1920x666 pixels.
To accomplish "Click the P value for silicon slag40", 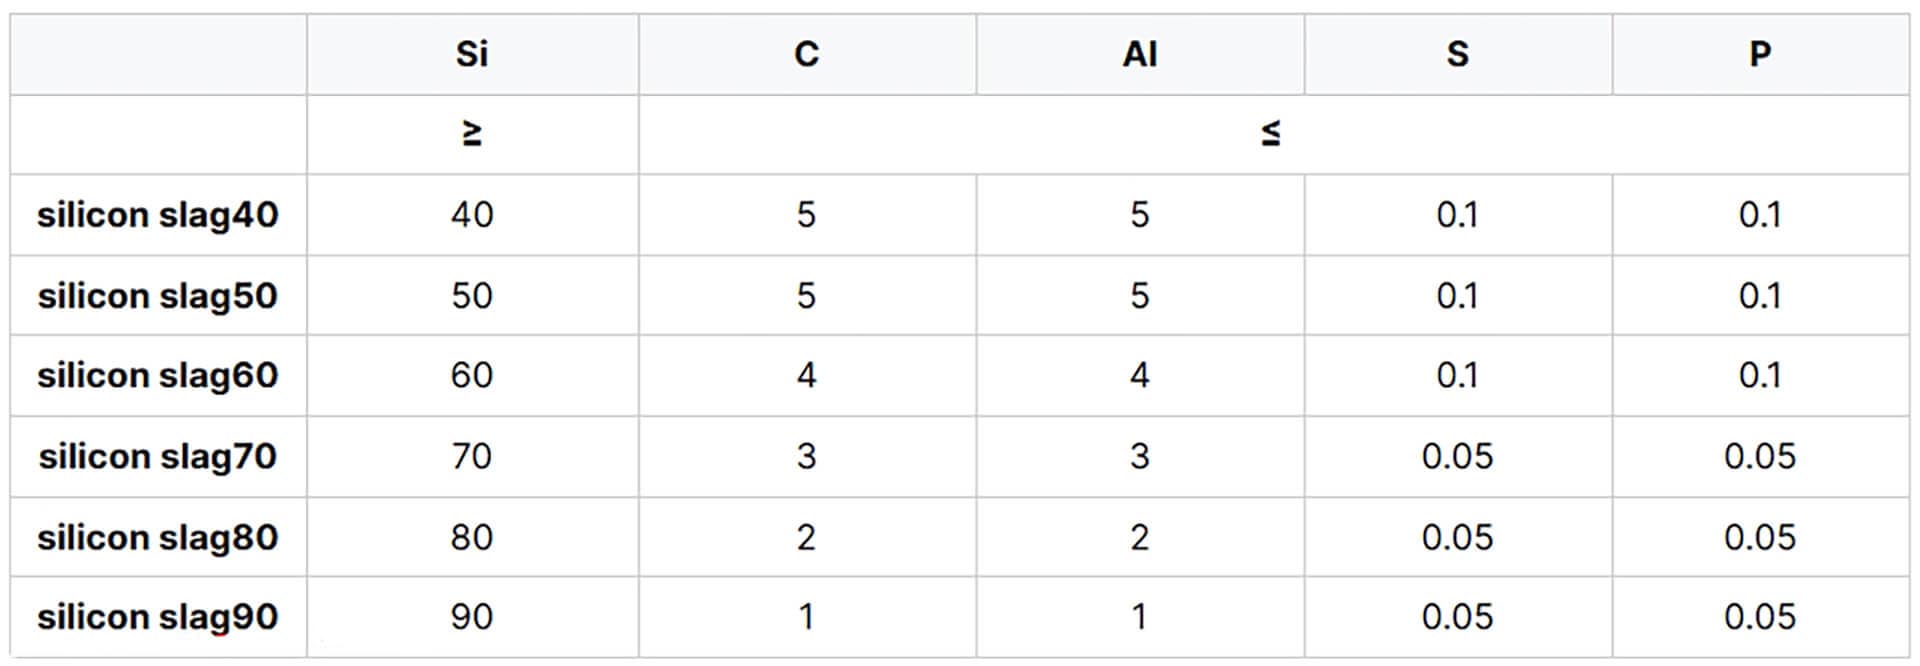I will 1760,215.
